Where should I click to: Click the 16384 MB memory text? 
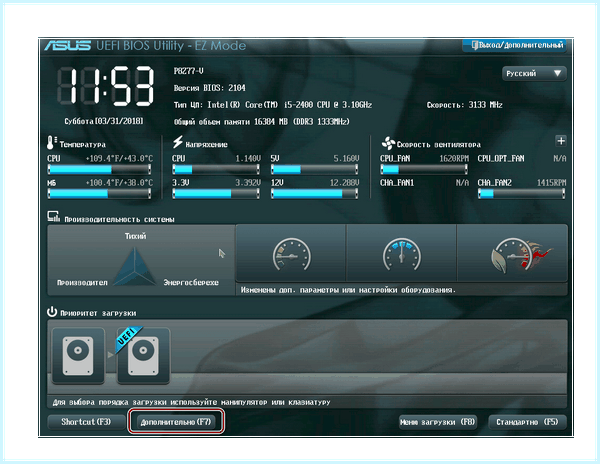(262, 122)
